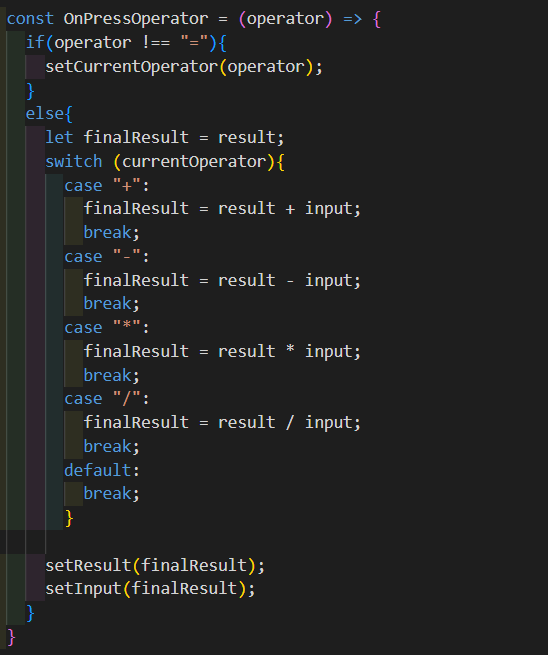Click the case "/" label
This screenshot has height=655, width=548.
(107, 399)
